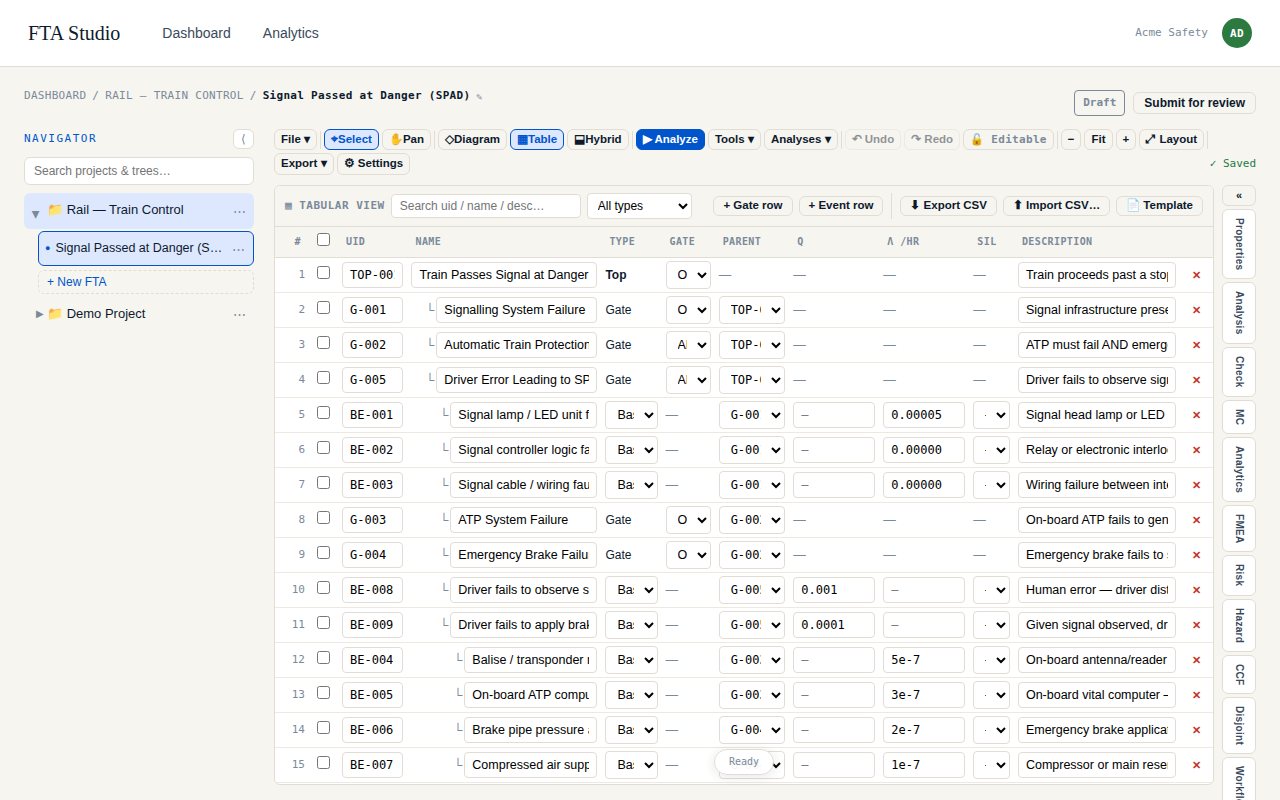Expand the Demo Project folder
The height and width of the screenshot is (800, 1280).
click(x=40, y=314)
